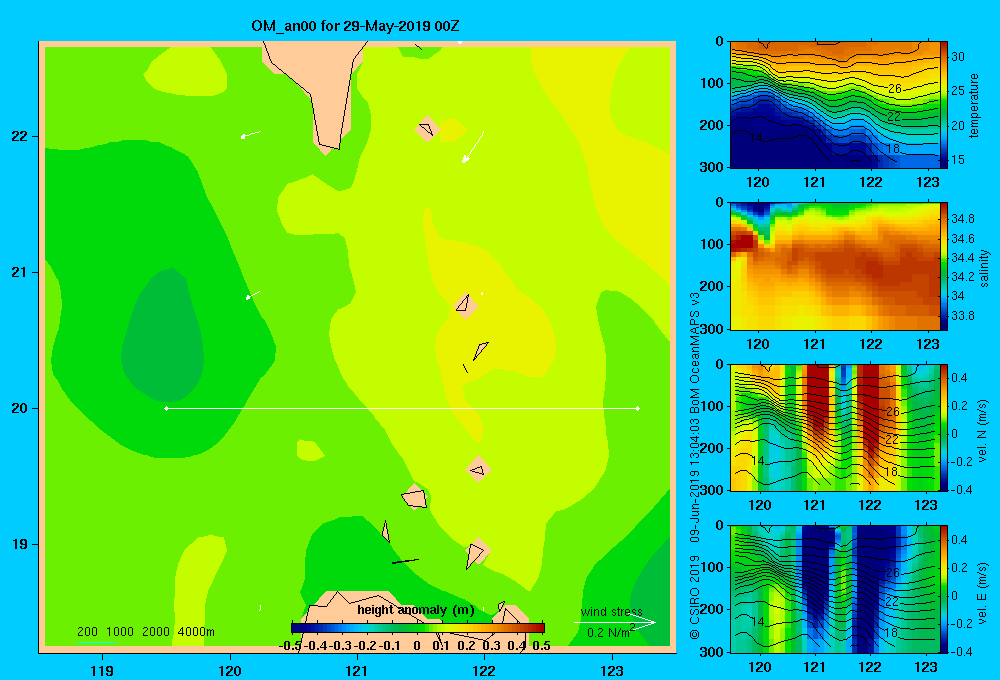Click longitude label "123" below main map
1000x680 pixels.
612,670
